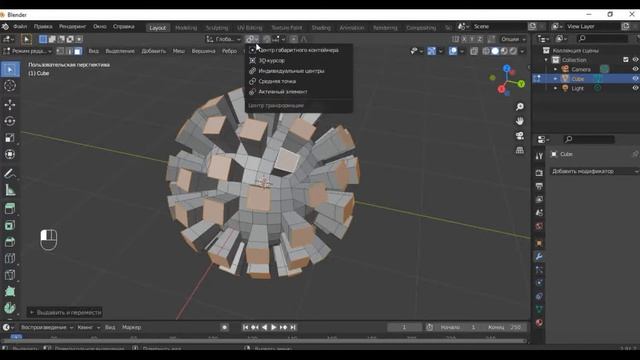Screen dimensions: 640x360
Task: Click the outliner search field
Action: click(x=602, y=38)
